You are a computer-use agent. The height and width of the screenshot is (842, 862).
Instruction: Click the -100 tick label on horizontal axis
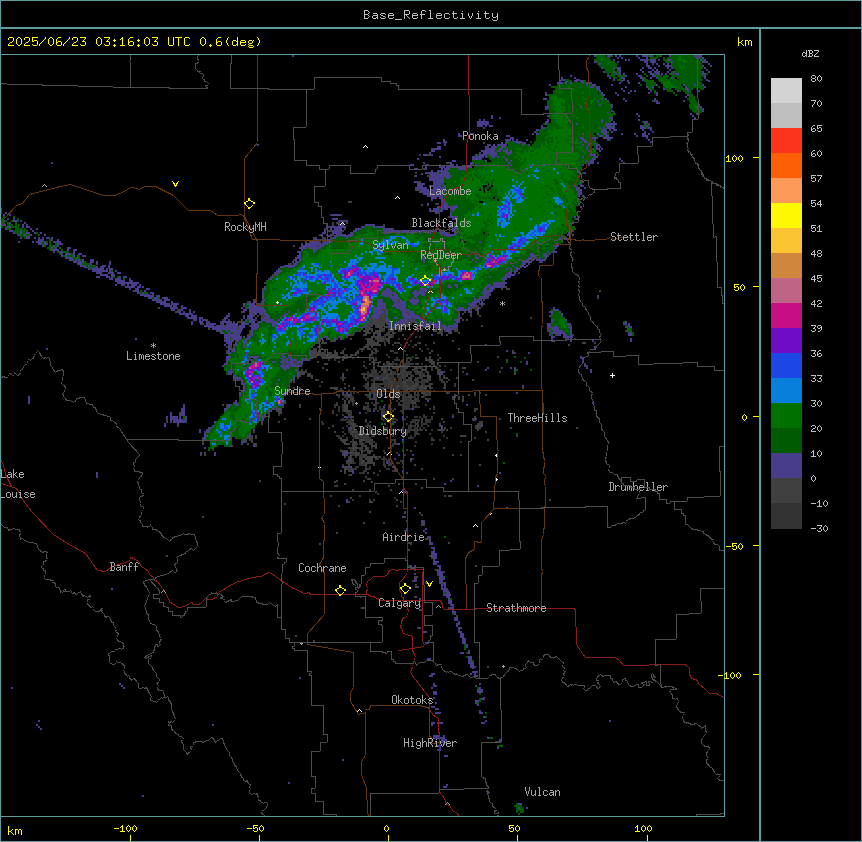coord(125,828)
